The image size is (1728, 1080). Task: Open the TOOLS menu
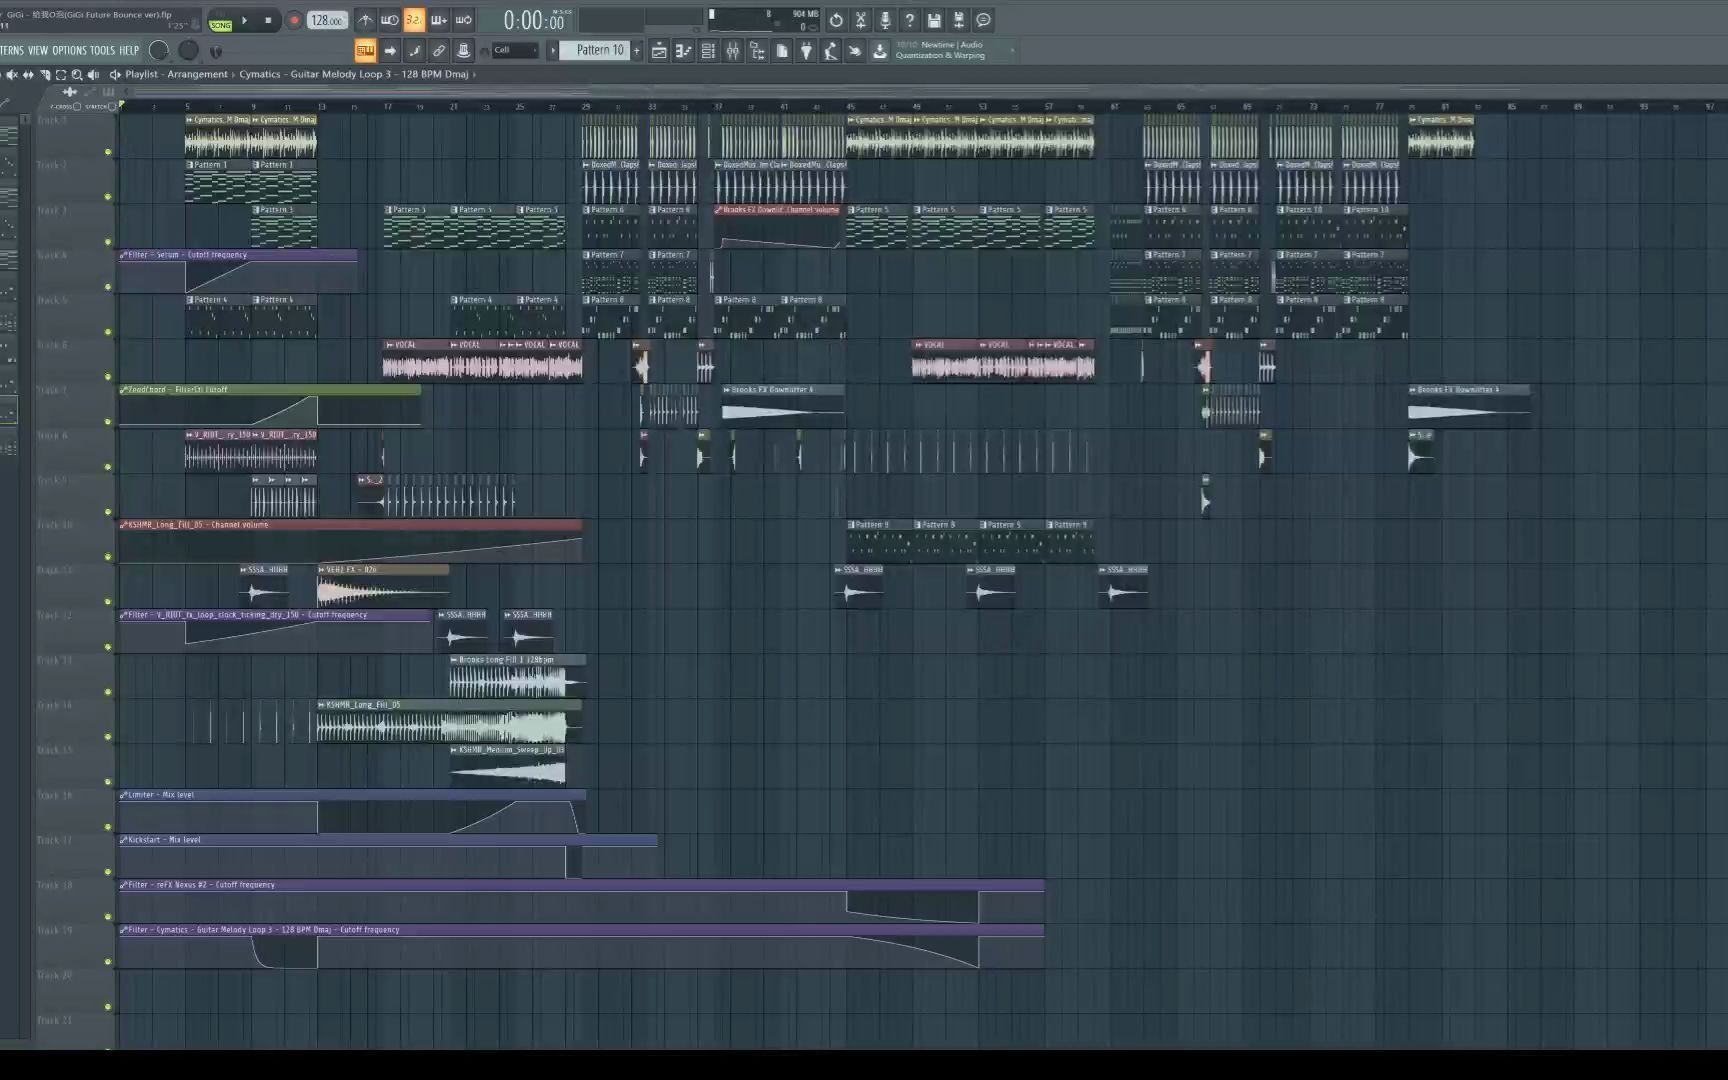tap(102, 50)
